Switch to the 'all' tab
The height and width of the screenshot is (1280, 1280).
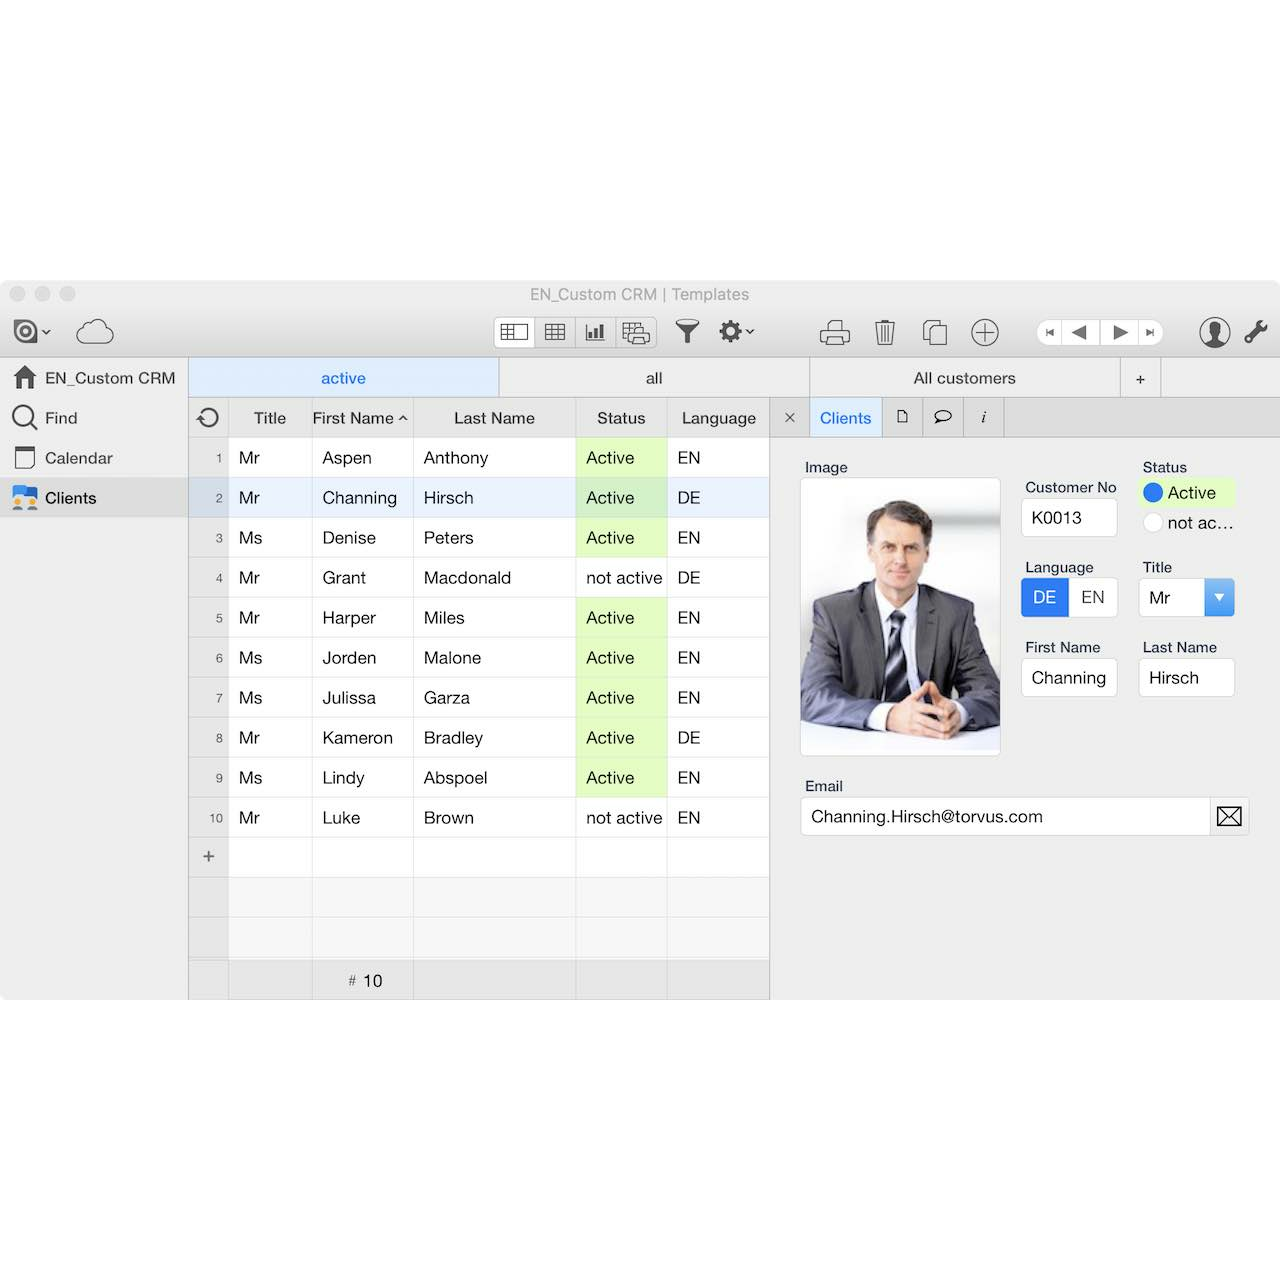tap(653, 378)
